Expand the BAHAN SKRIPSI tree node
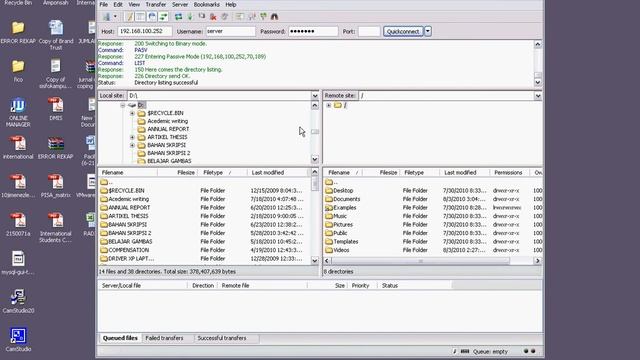The height and width of the screenshot is (360, 640). click(132, 145)
